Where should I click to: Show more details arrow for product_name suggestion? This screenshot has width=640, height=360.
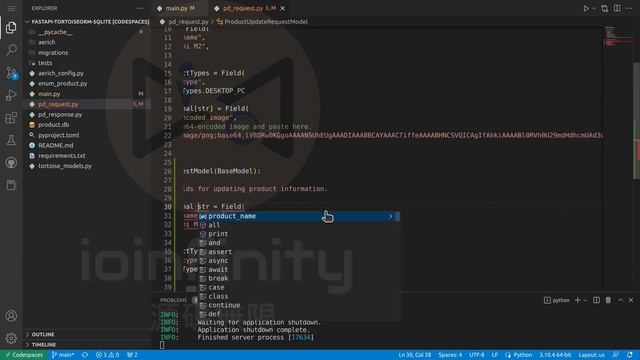391,216
